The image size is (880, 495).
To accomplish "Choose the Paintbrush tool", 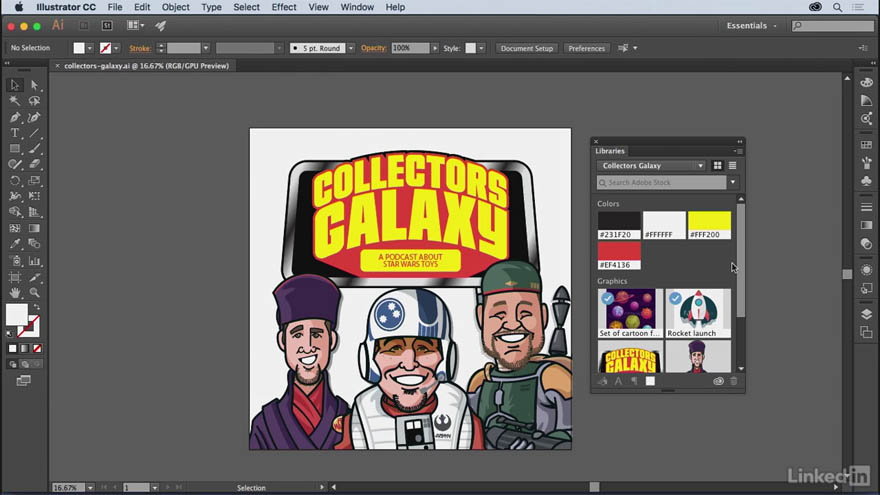I will [x=34, y=149].
